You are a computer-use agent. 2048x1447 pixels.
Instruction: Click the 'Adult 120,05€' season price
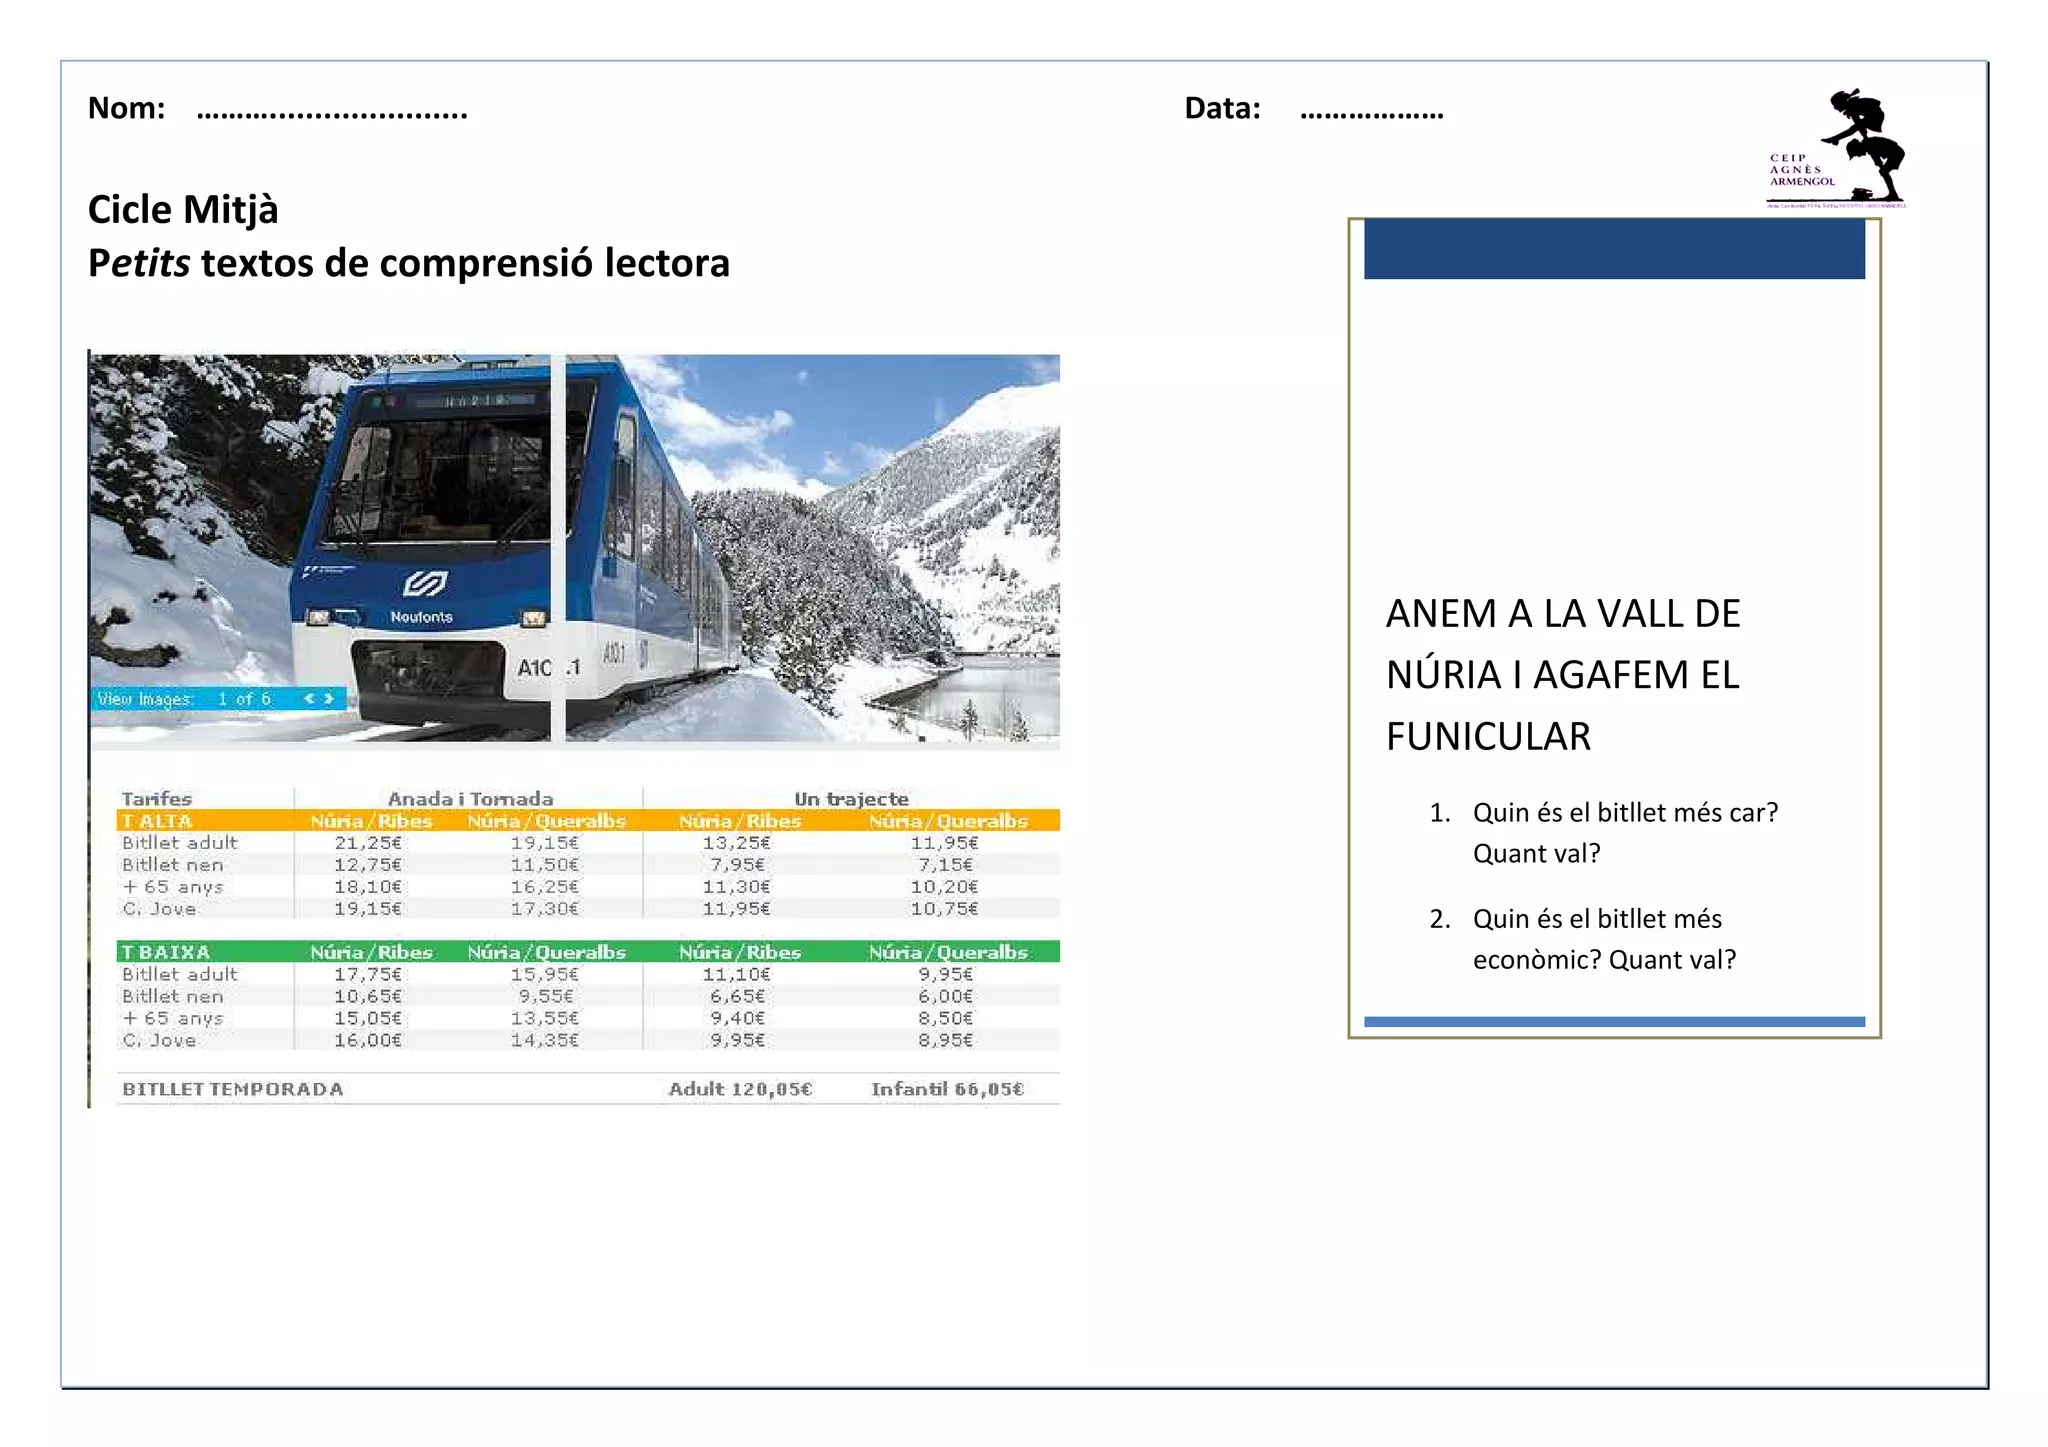(740, 1089)
